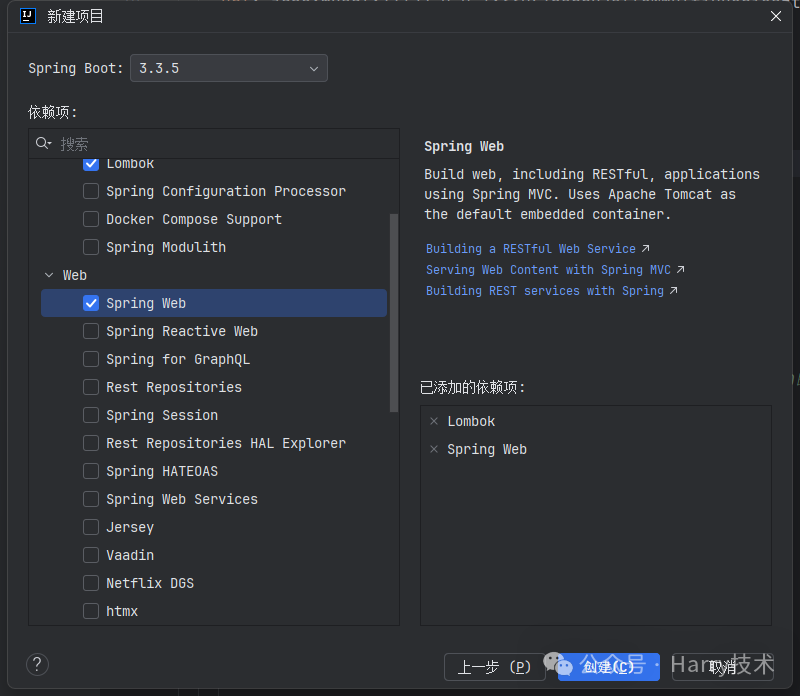Enable the Spring Reactive Web checkbox

point(91,331)
